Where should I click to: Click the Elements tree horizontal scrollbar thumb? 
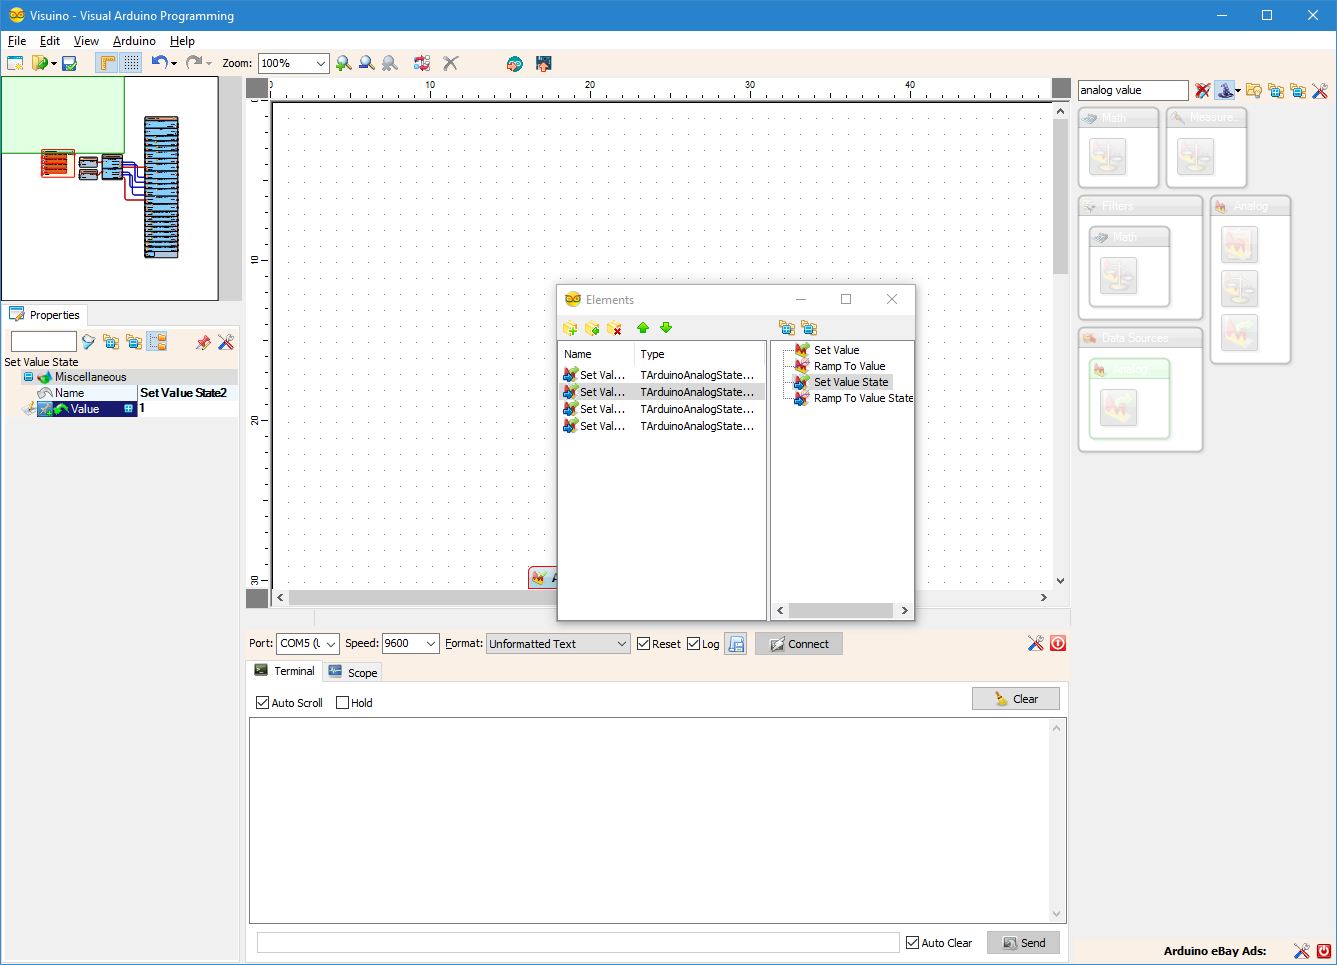tap(841, 610)
